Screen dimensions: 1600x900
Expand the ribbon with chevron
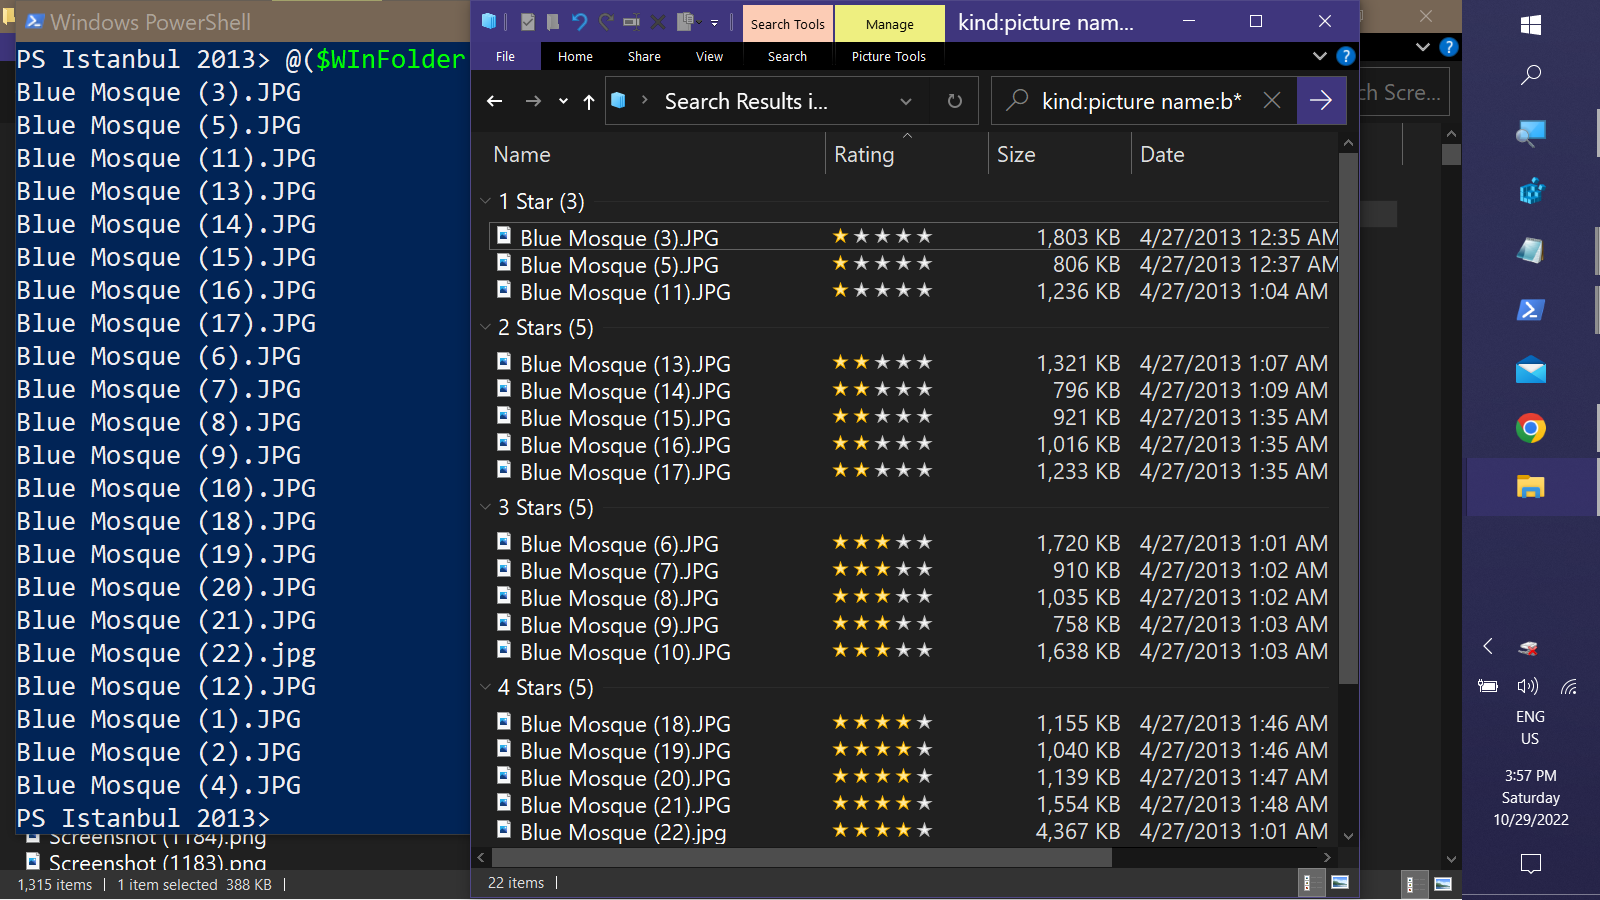(1320, 56)
